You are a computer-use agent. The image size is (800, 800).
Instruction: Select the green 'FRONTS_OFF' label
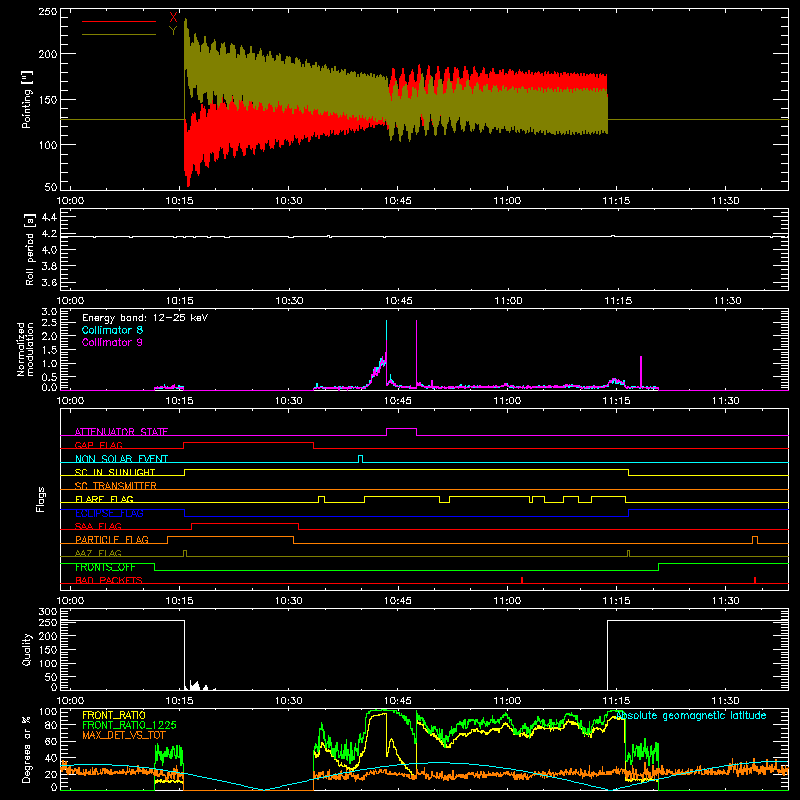(x=105, y=567)
